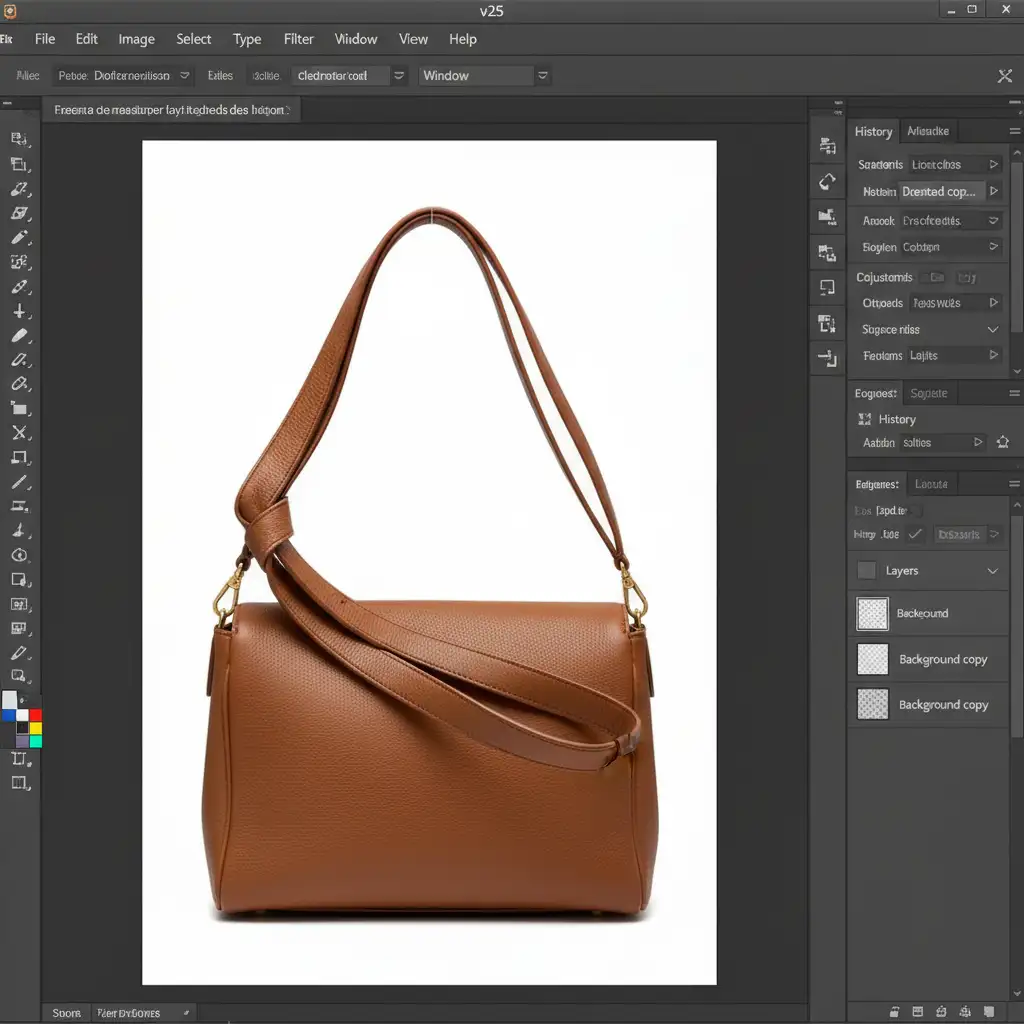Toggle the checkbox beside the Layers header
The width and height of the screenshot is (1024, 1024).
coord(867,571)
